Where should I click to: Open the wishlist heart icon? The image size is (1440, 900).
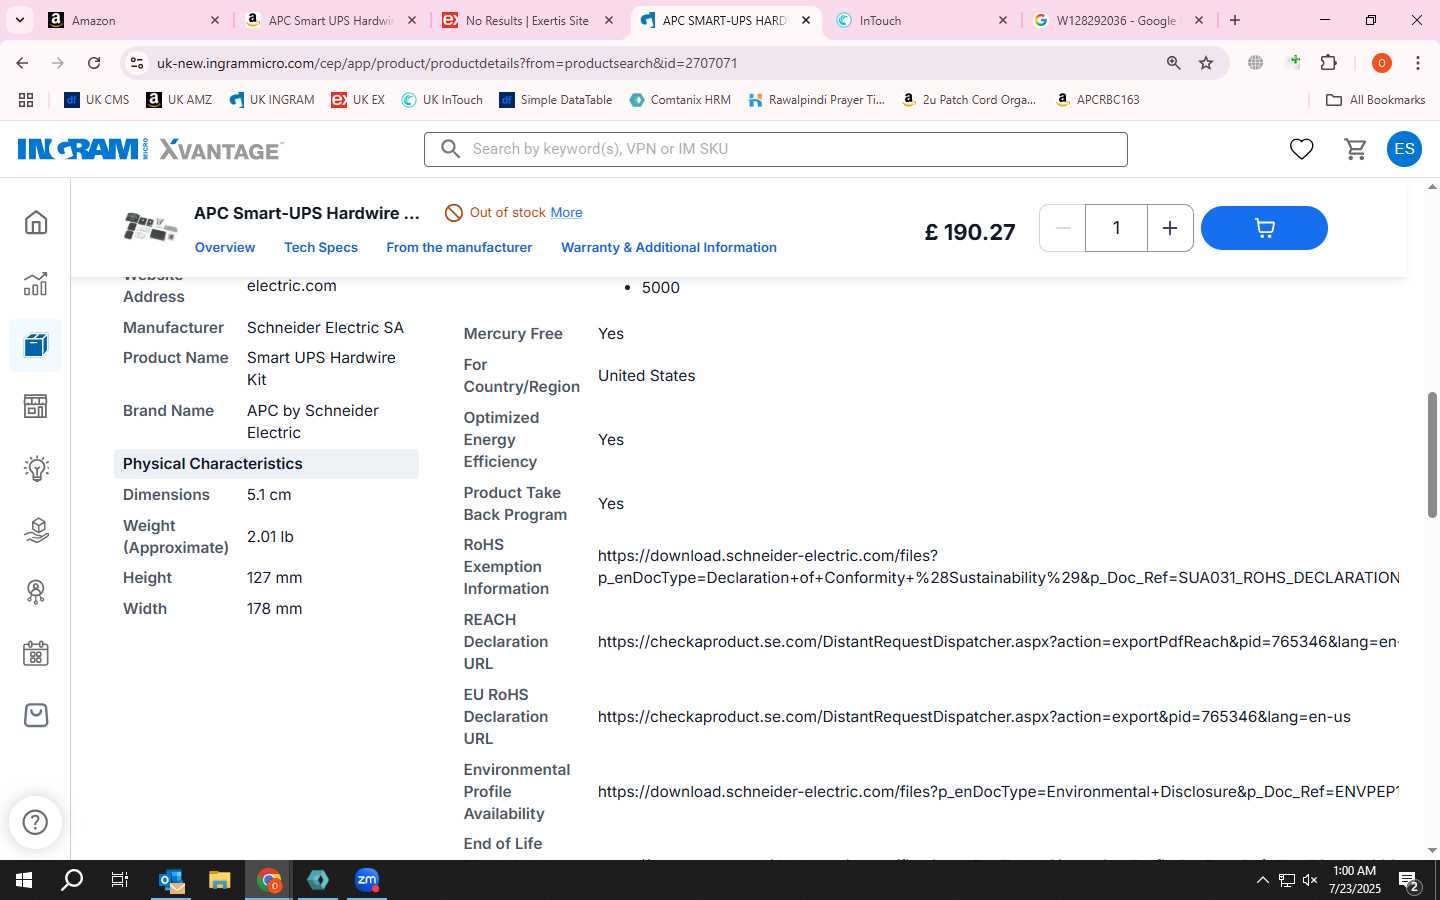click(x=1301, y=149)
